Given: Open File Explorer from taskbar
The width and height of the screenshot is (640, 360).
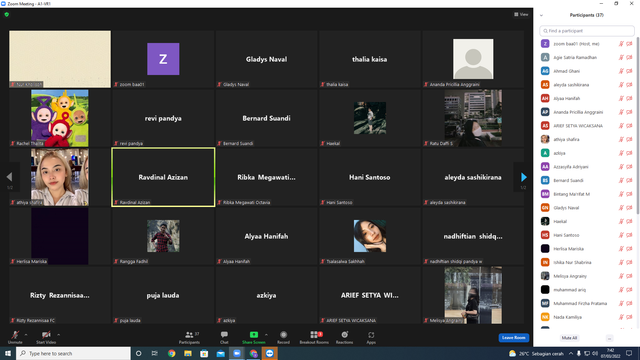Looking at the screenshot, I should [x=188, y=353].
